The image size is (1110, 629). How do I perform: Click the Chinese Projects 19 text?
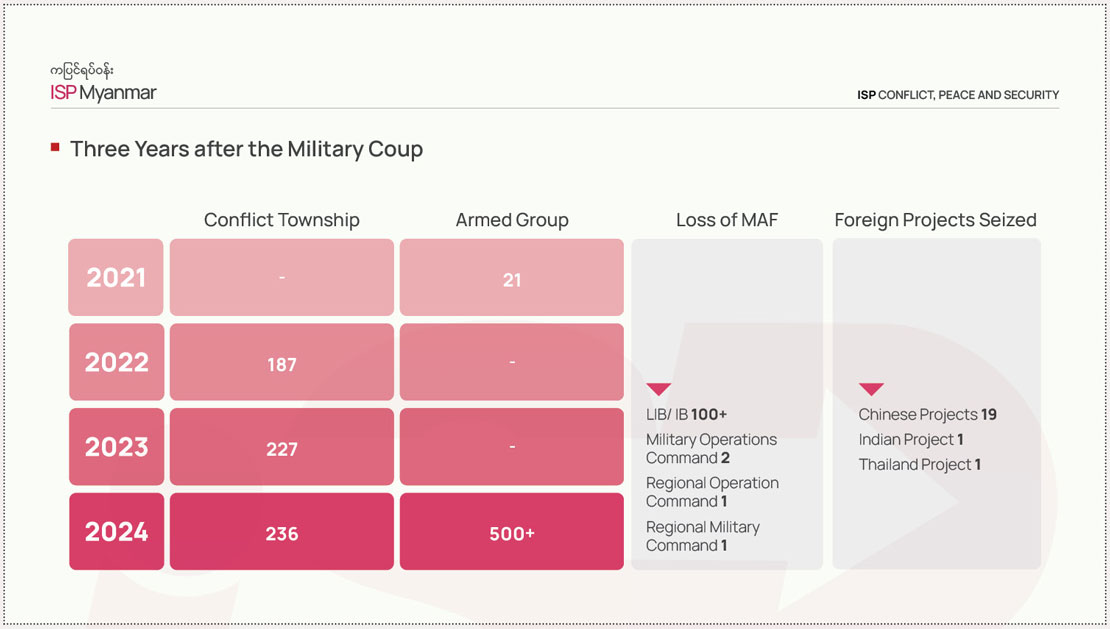pos(927,414)
